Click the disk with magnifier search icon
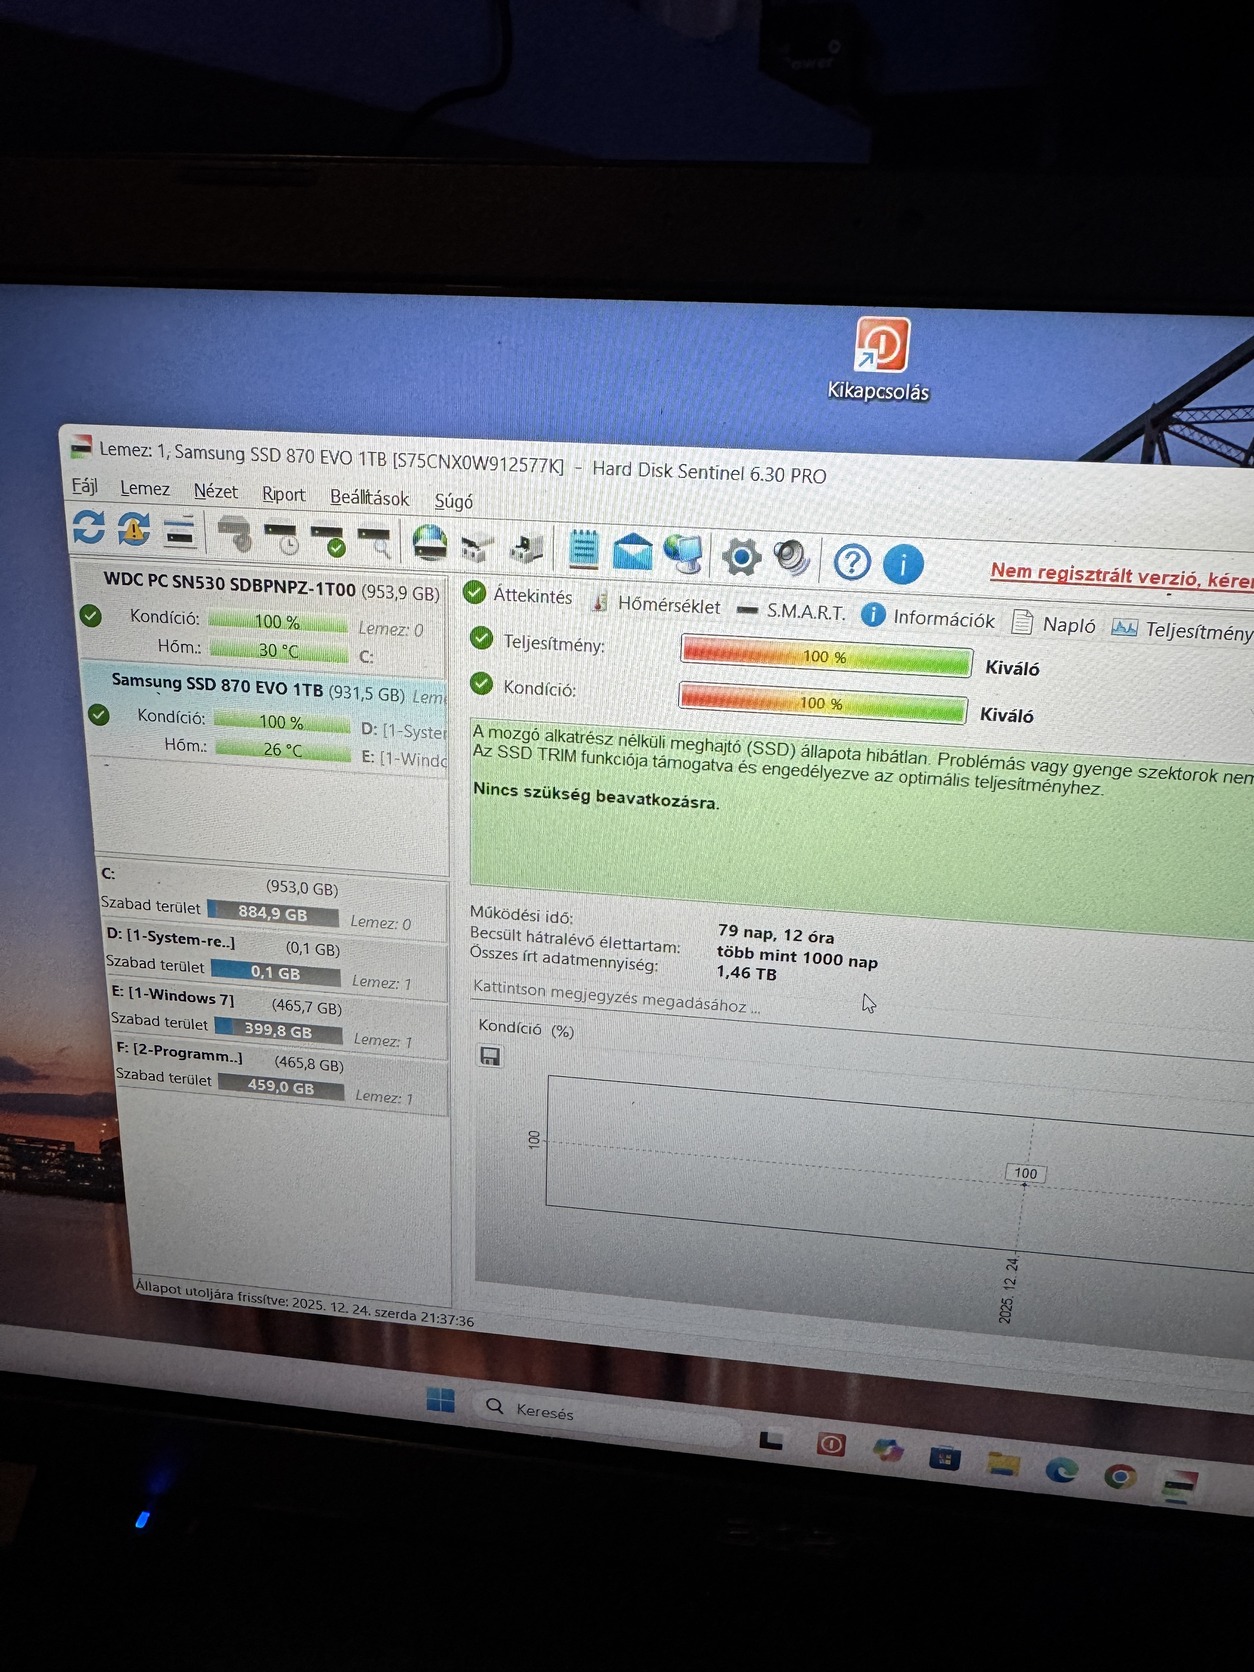 pyautogui.click(x=374, y=542)
